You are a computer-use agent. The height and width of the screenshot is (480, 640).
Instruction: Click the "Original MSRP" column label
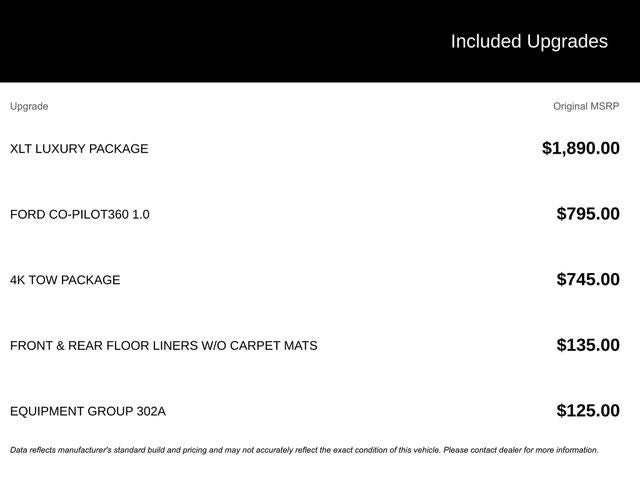(586, 106)
